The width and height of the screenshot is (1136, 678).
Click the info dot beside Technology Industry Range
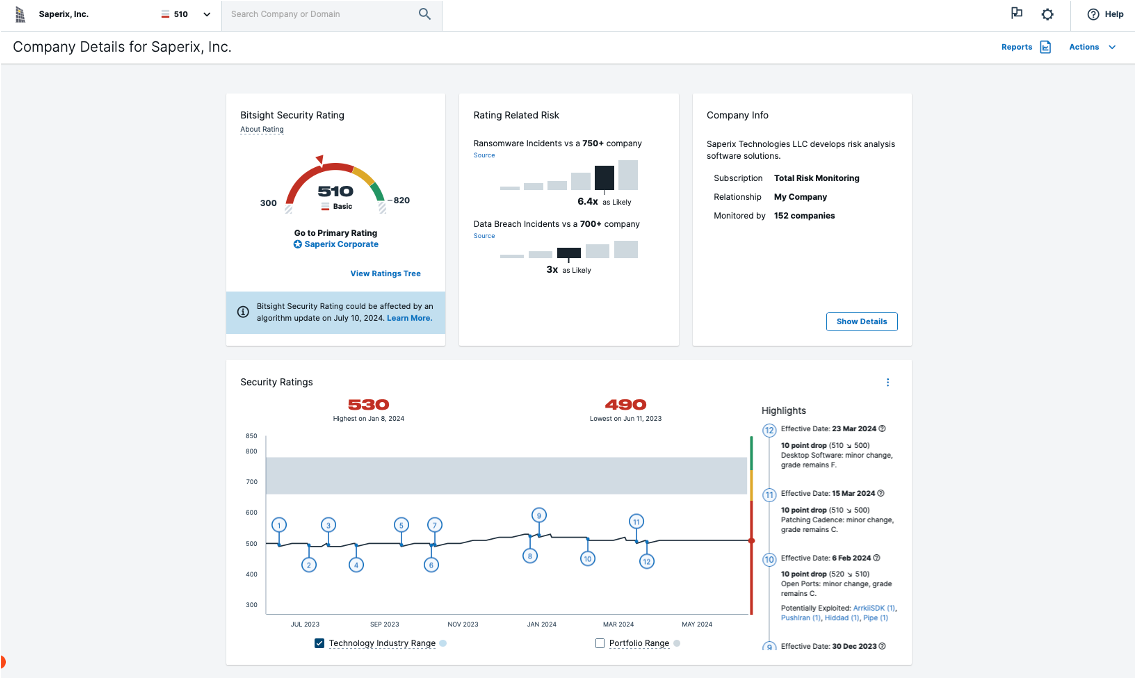443,643
